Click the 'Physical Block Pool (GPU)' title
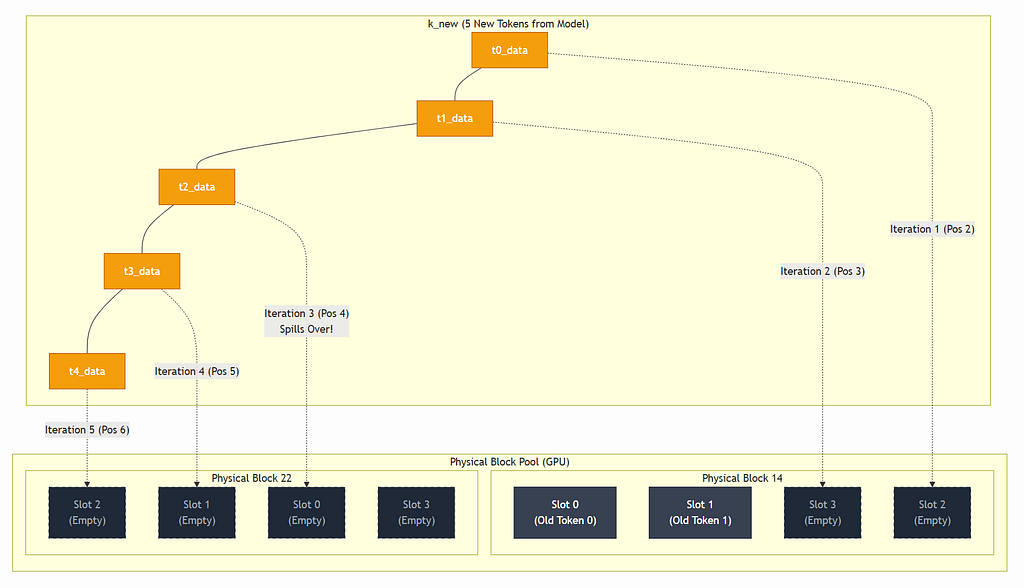Screen dimensions: 1024x588 (509, 462)
